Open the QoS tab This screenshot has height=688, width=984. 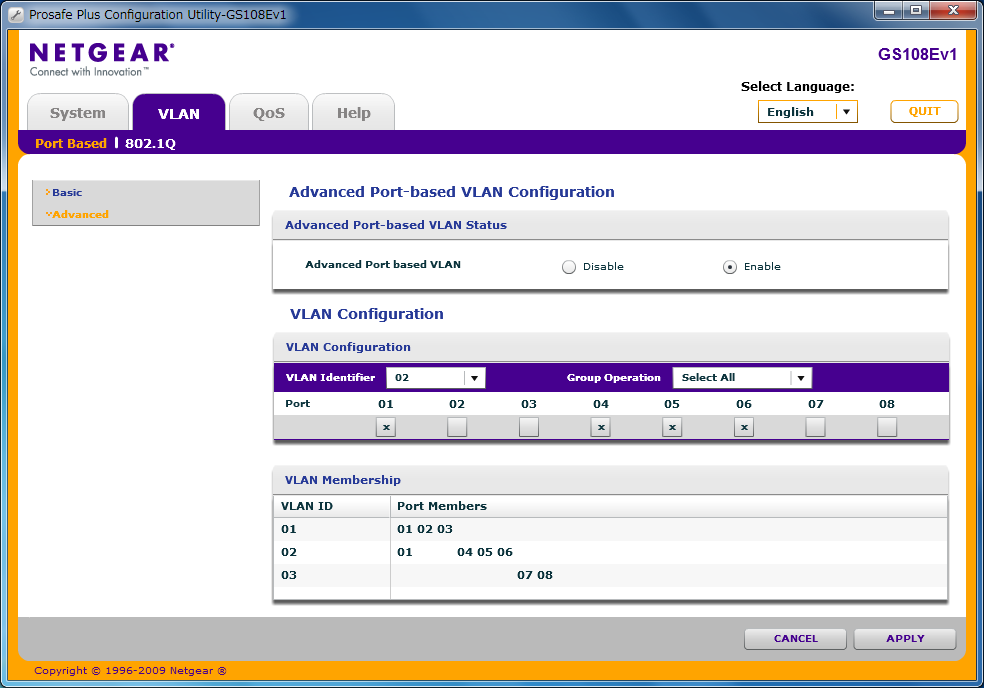click(x=269, y=113)
